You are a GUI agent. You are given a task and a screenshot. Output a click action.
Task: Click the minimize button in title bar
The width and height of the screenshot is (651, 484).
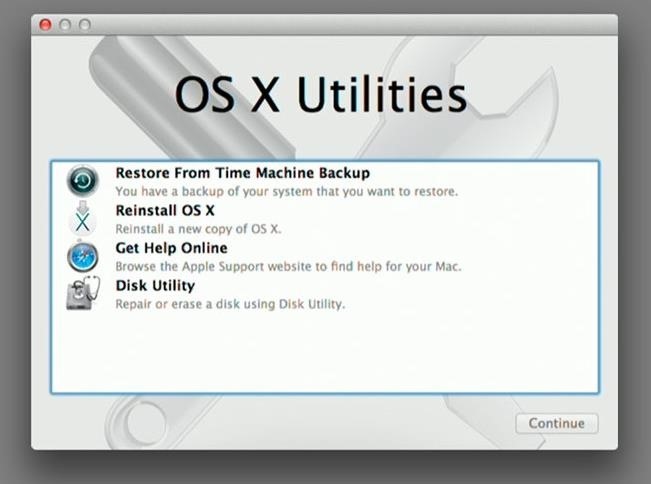click(x=65, y=24)
